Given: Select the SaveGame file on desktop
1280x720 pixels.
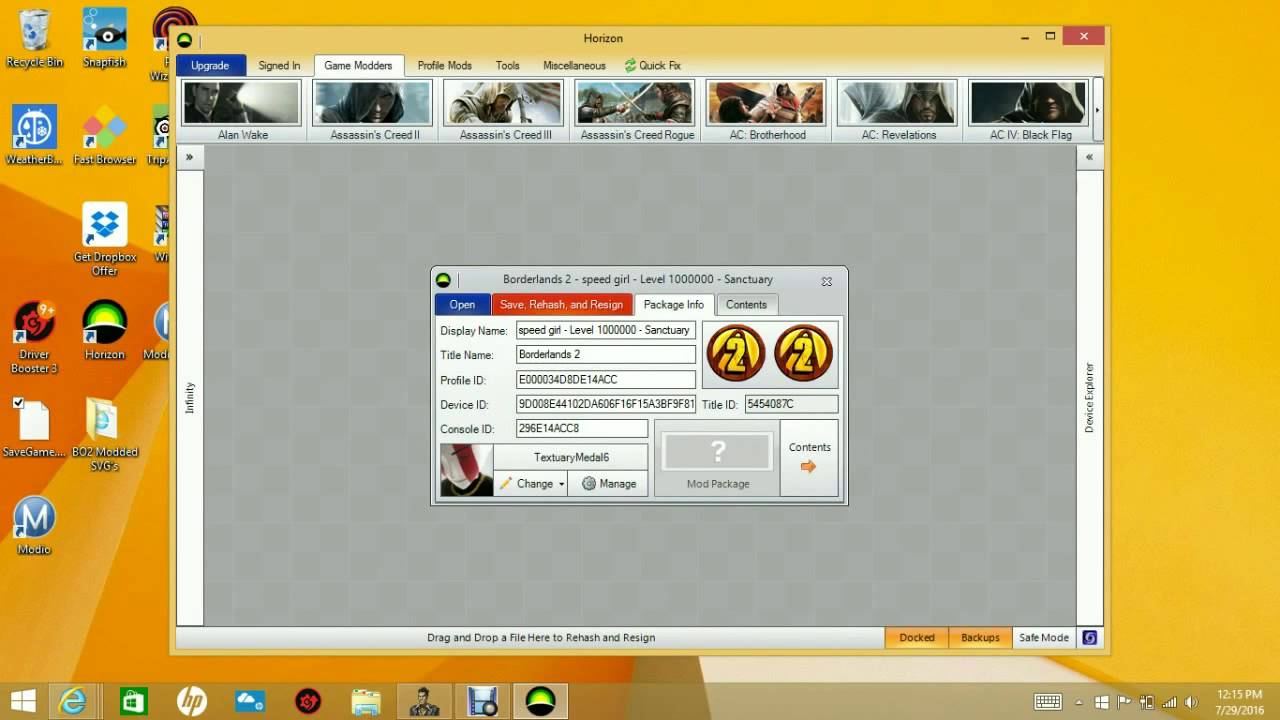Looking at the screenshot, I should click(x=34, y=428).
